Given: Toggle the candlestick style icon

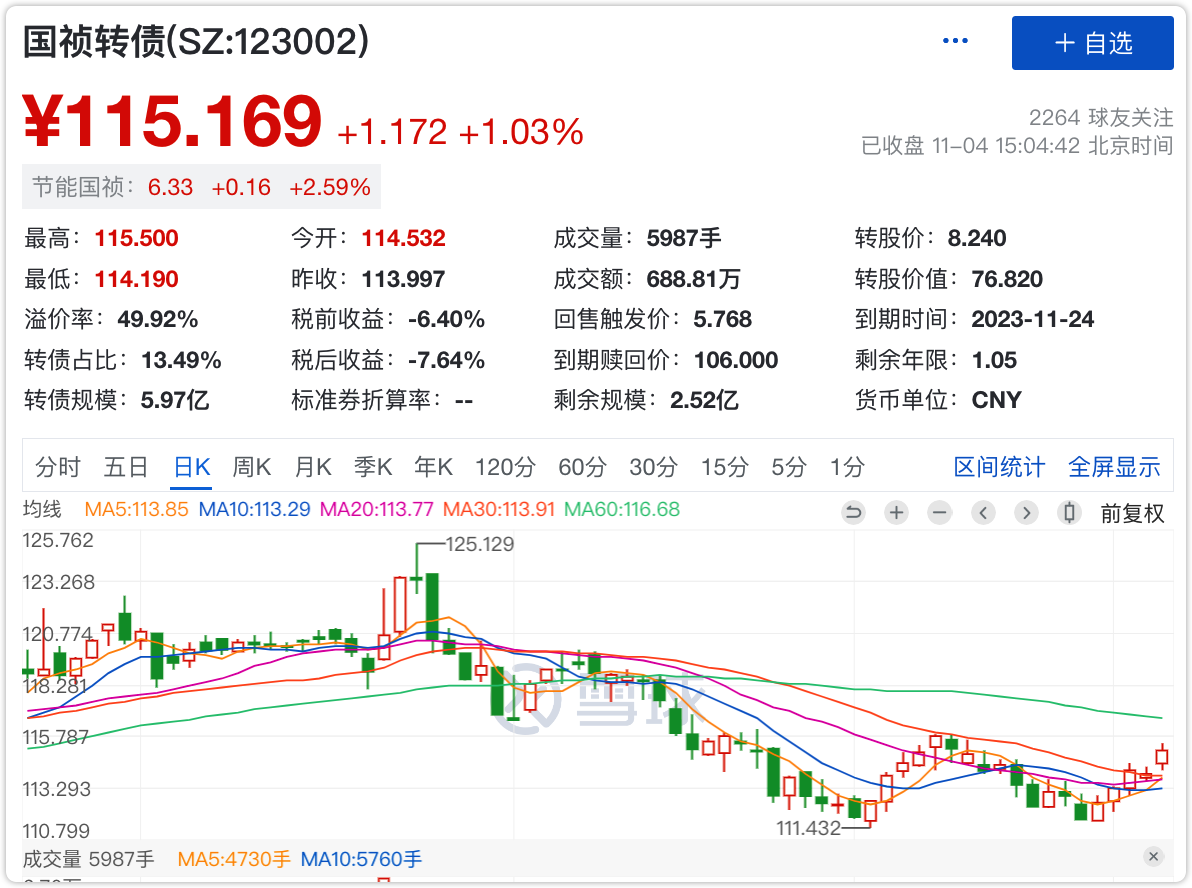Looking at the screenshot, I should [x=1069, y=513].
